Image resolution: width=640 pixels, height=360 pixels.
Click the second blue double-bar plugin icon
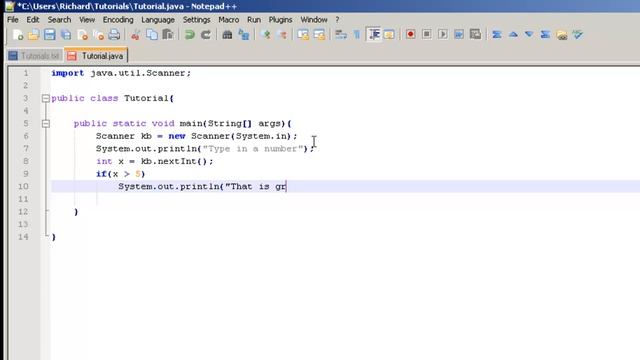tap(545, 35)
